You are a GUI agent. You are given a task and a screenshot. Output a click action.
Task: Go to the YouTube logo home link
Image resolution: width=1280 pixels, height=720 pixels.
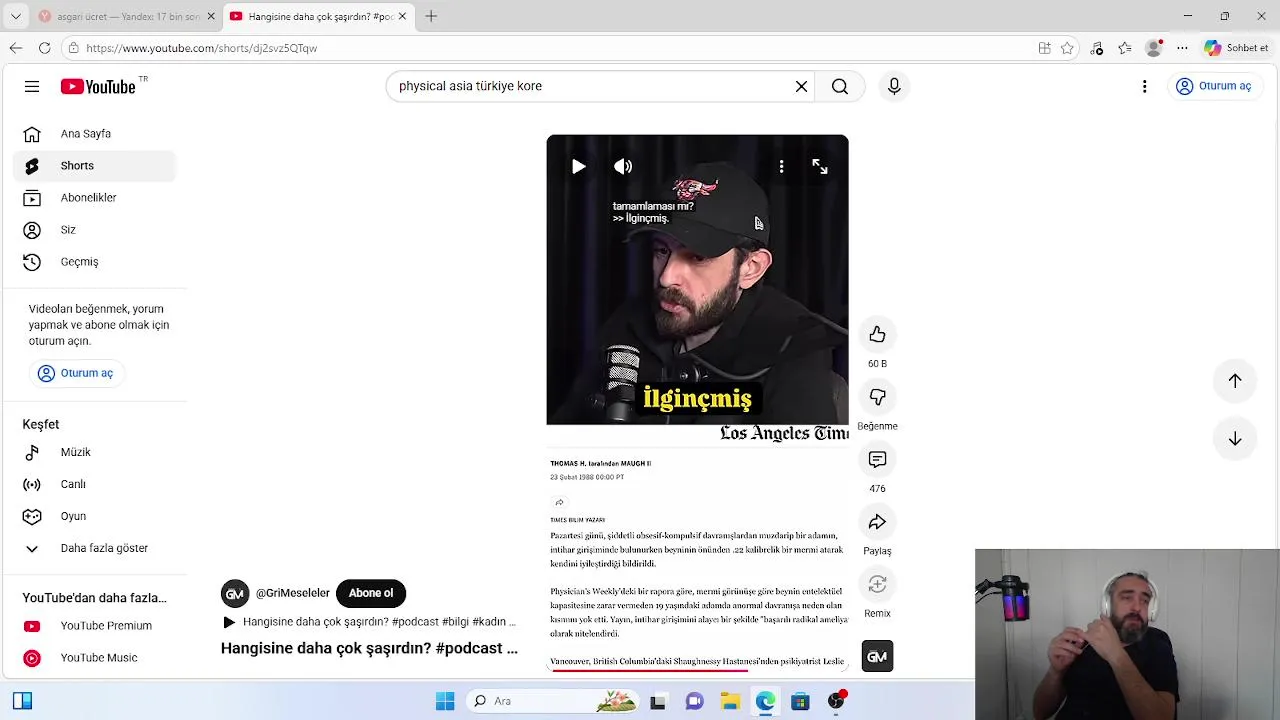point(98,87)
